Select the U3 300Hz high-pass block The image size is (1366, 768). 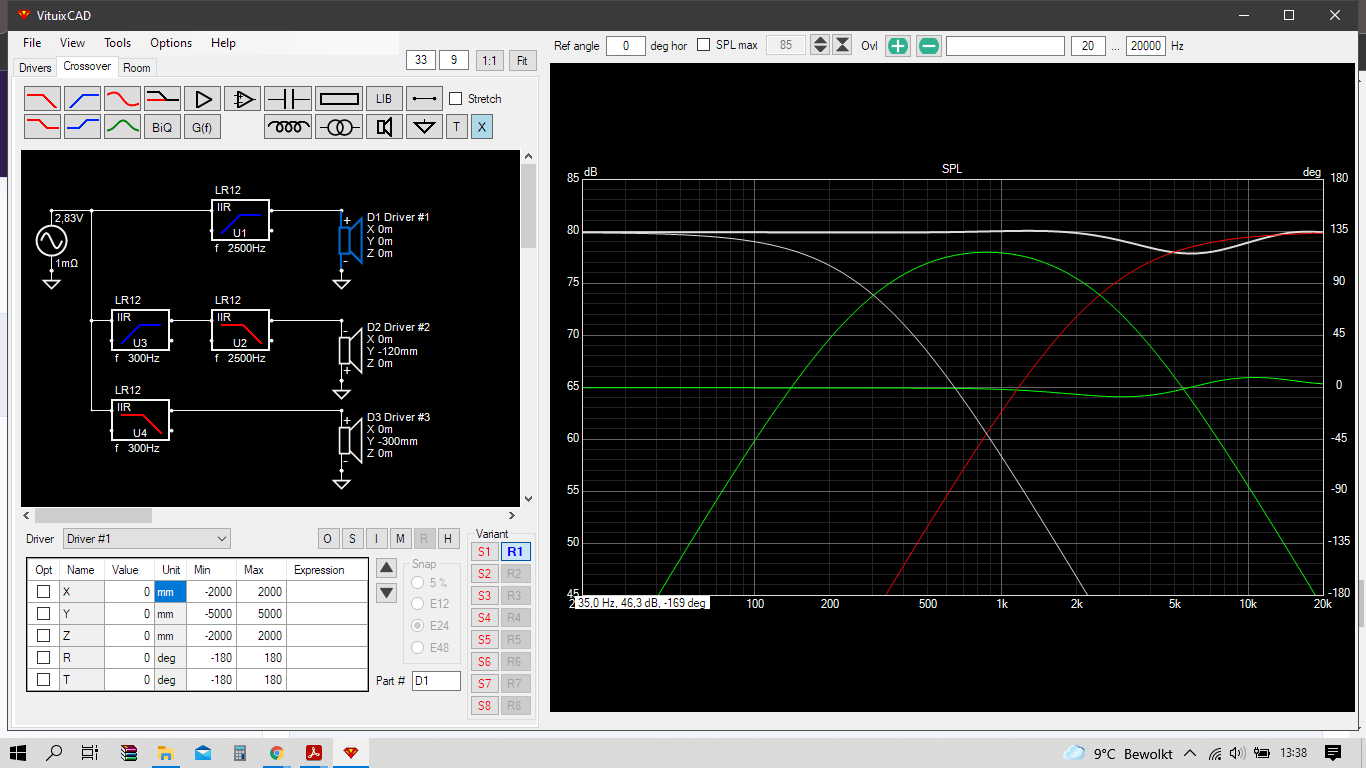[140, 330]
